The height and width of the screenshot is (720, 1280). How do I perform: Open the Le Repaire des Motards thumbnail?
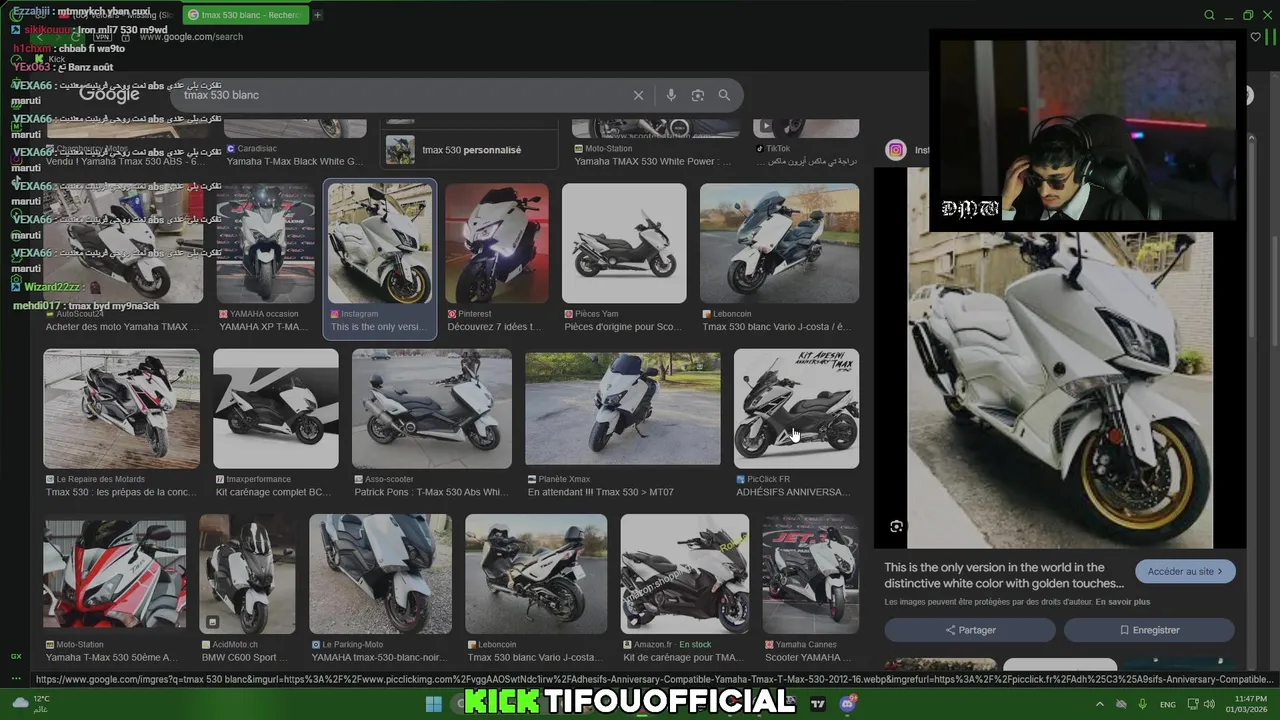point(121,408)
